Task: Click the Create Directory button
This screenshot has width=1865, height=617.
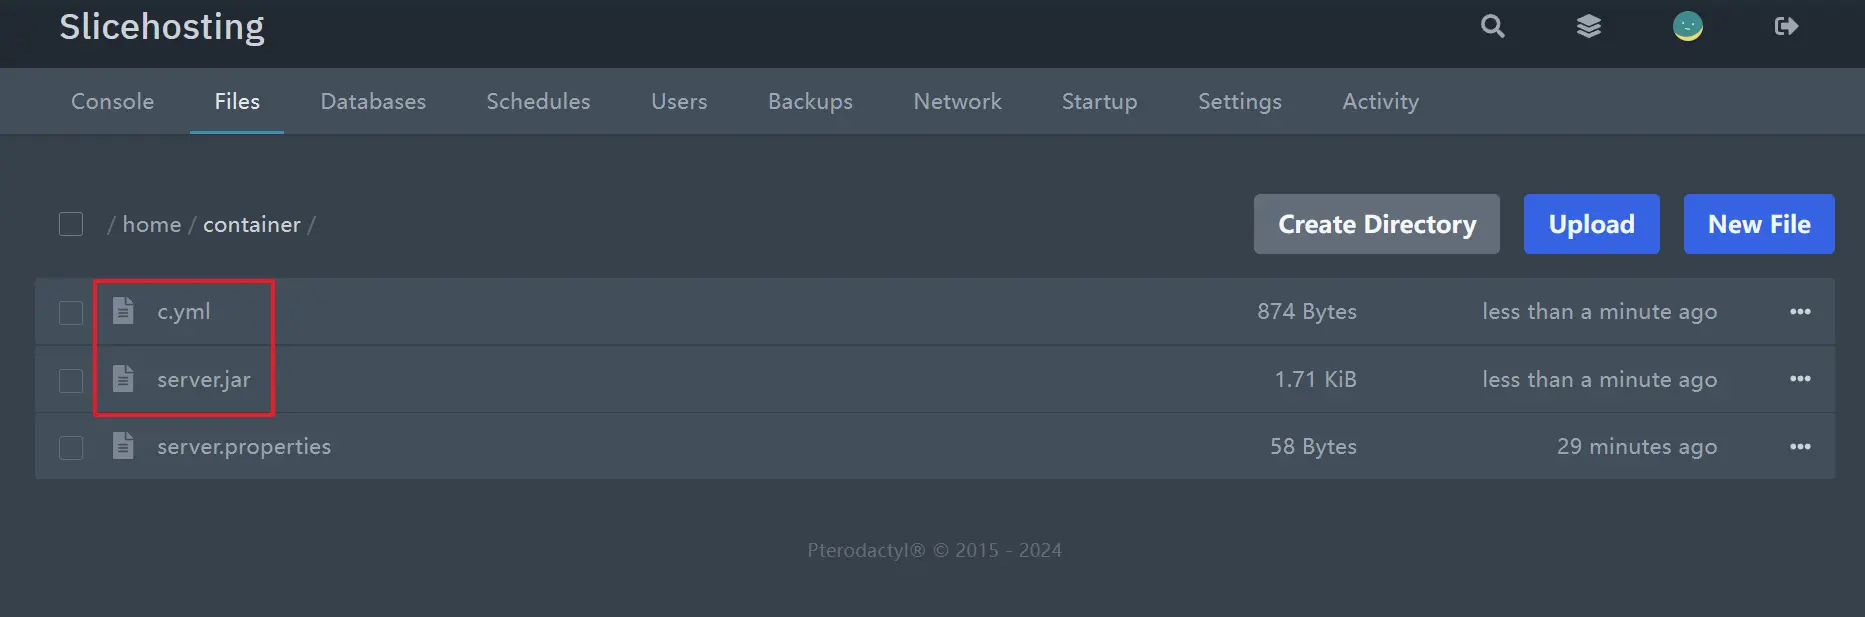Action: click(1377, 224)
